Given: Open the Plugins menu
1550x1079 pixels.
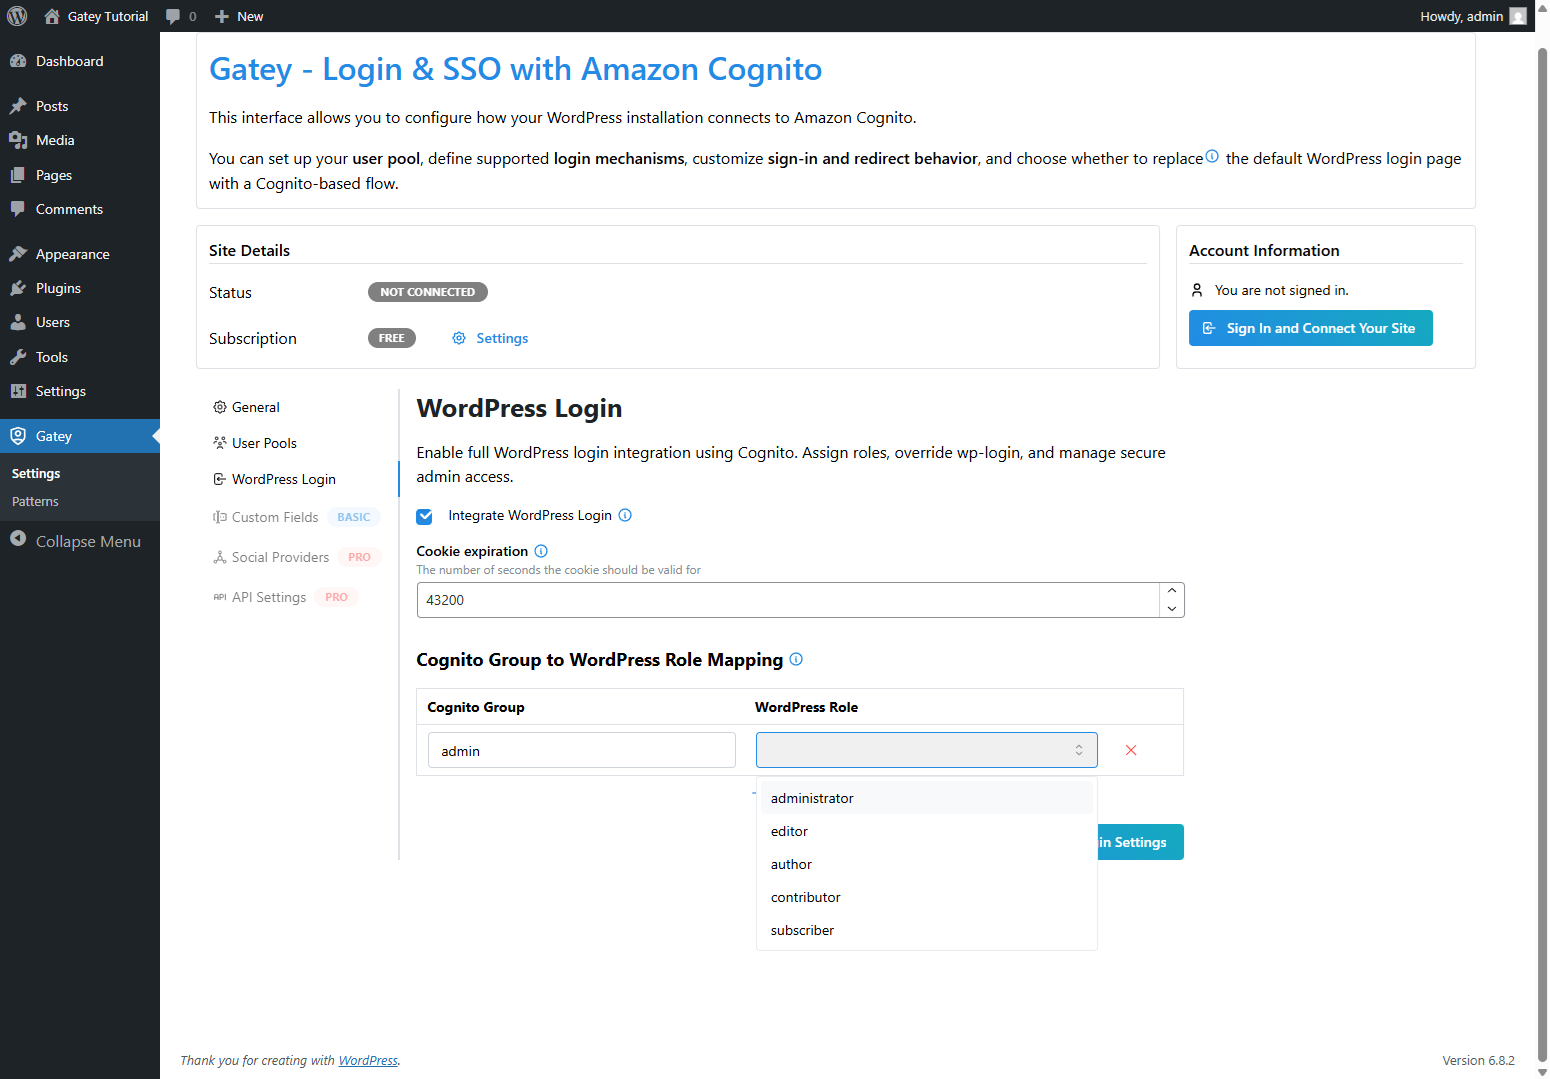Looking at the screenshot, I should (x=80, y=288).
